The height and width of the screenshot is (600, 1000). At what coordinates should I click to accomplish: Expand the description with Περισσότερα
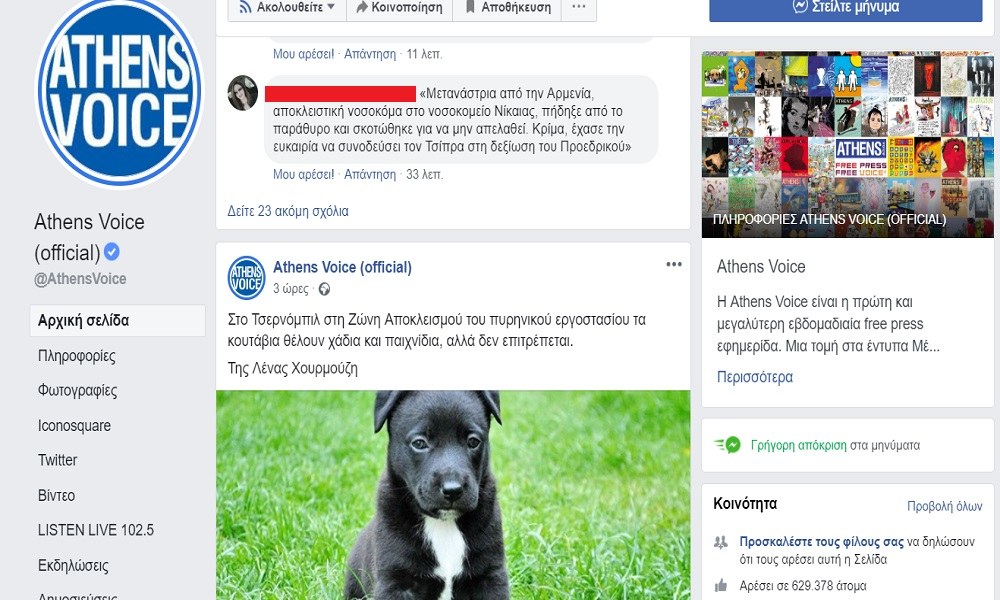pyautogui.click(x=754, y=377)
